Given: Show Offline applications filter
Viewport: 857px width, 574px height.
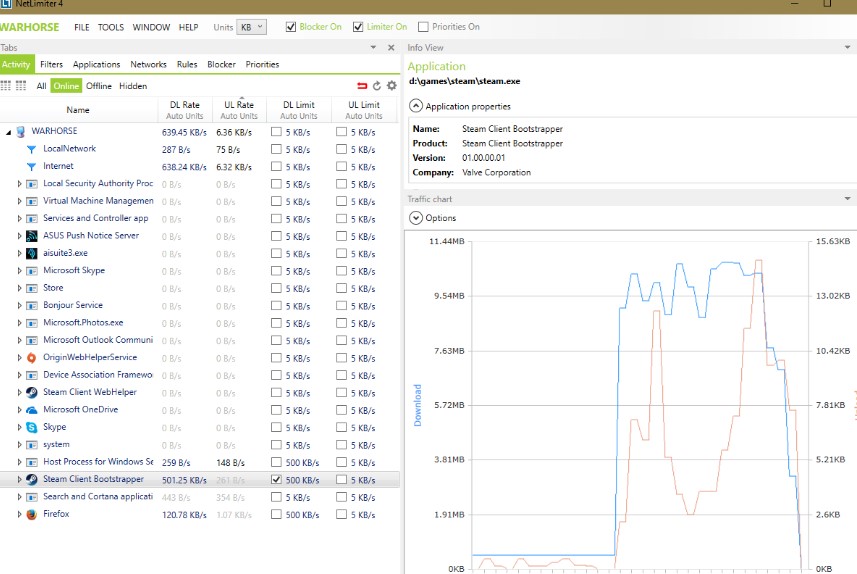Looking at the screenshot, I should tap(99, 86).
